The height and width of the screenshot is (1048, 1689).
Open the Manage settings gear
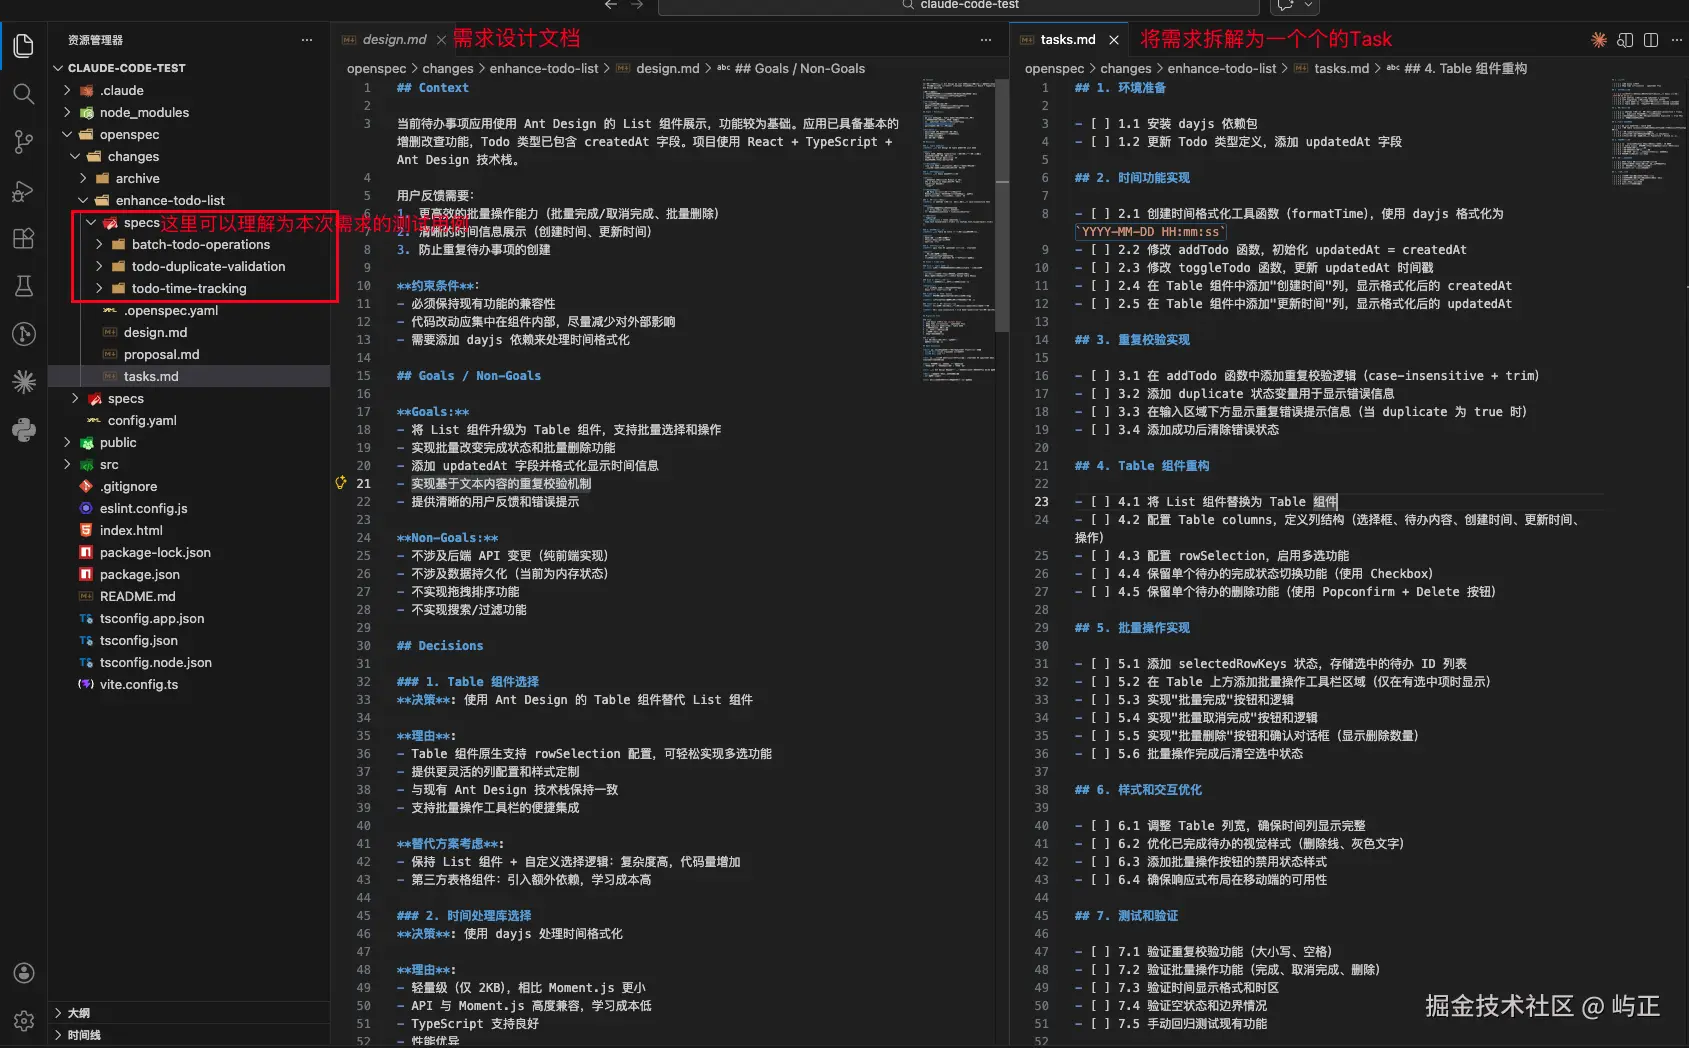pyautogui.click(x=24, y=1021)
